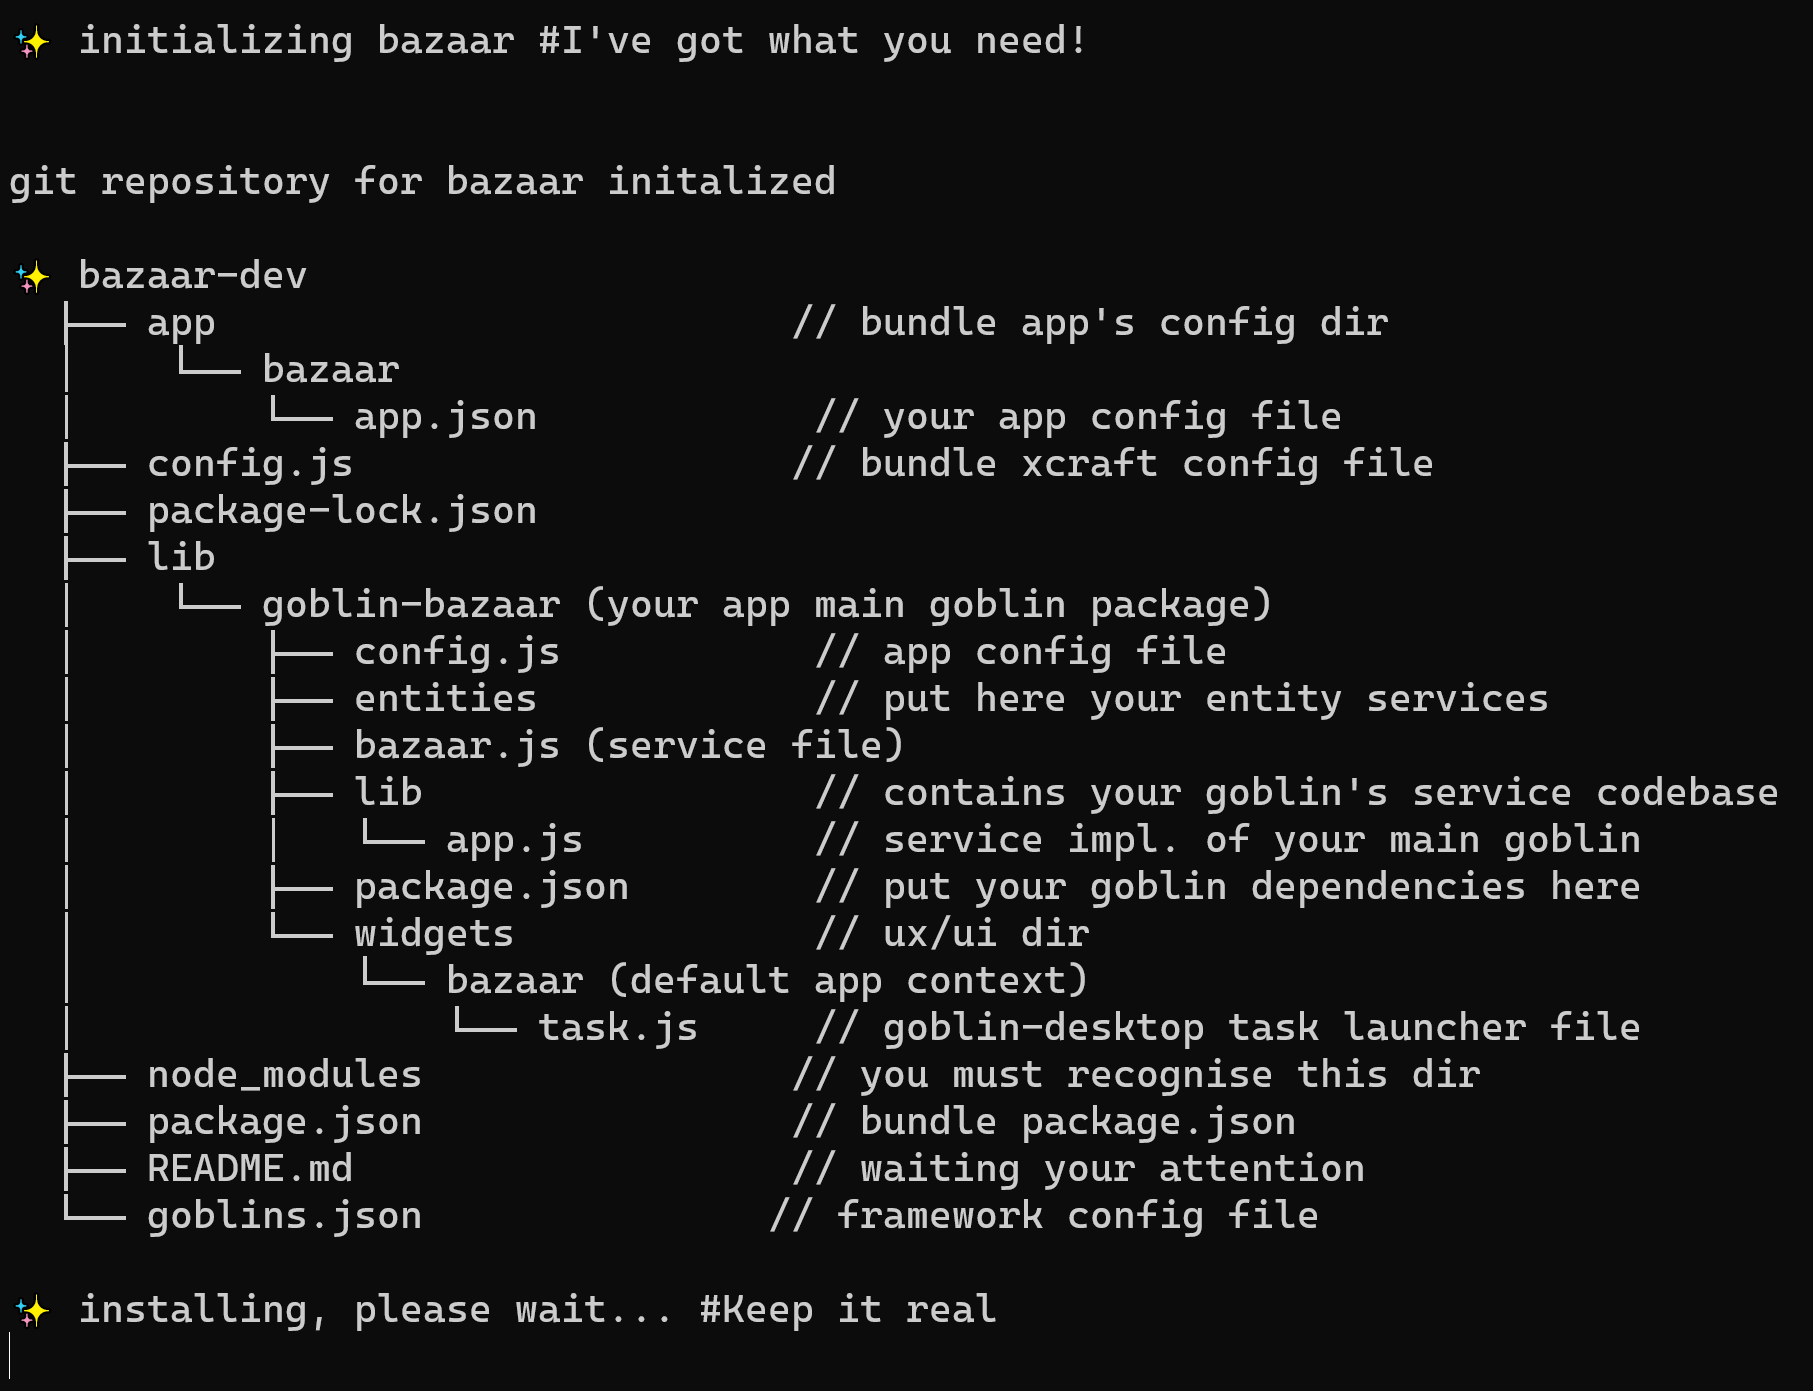The height and width of the screenshot is (1391, 1813).
Task: Click the '#Keep it real' text
Action: click(848, 1310)
